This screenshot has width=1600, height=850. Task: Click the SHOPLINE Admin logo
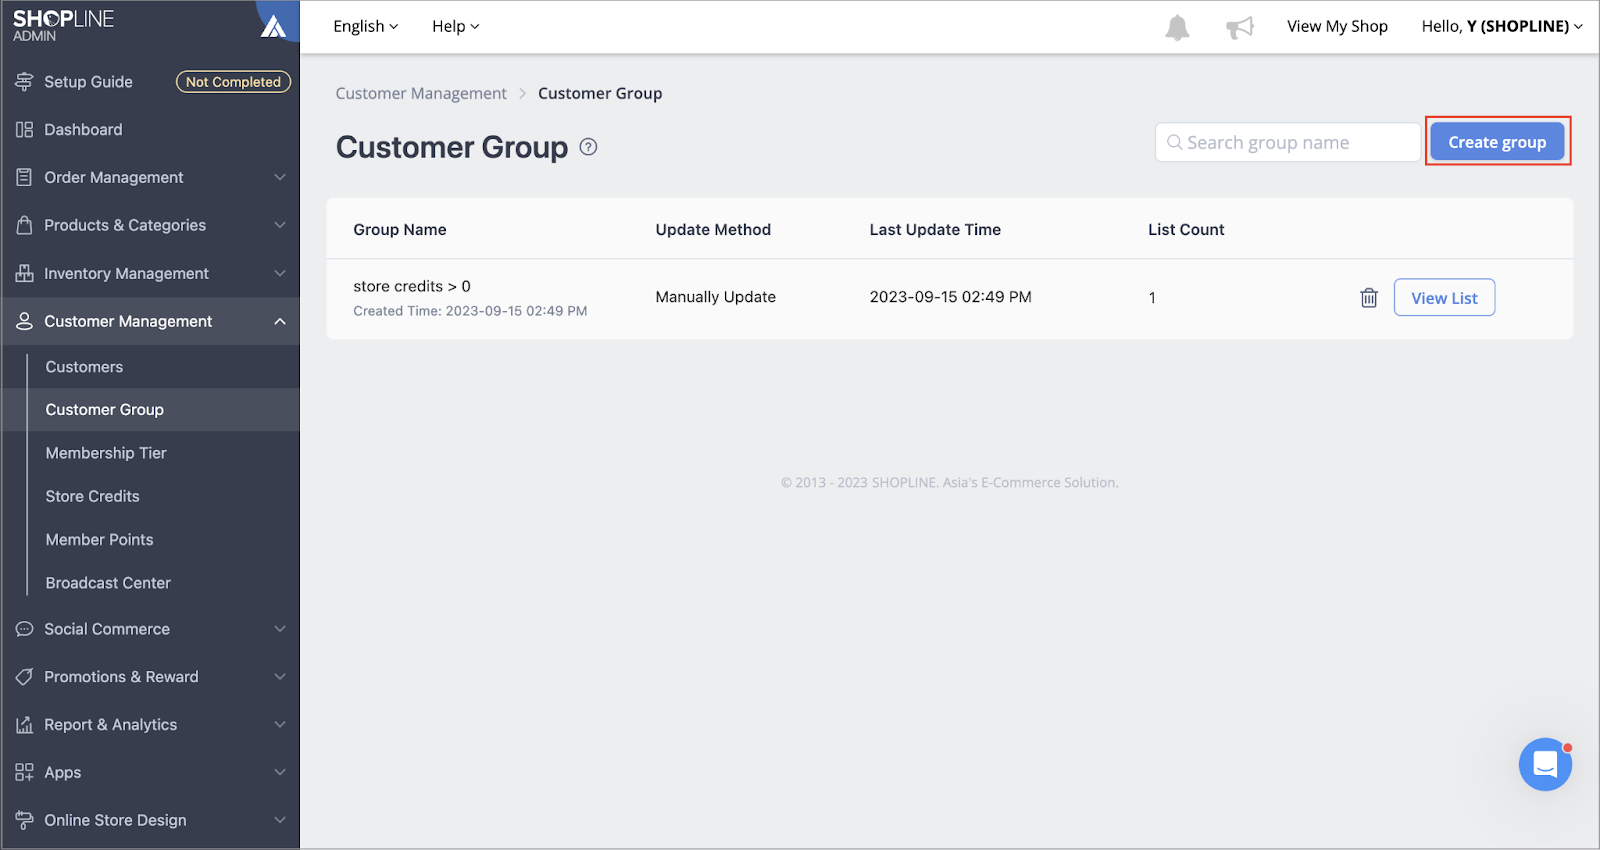coord(63,25)
